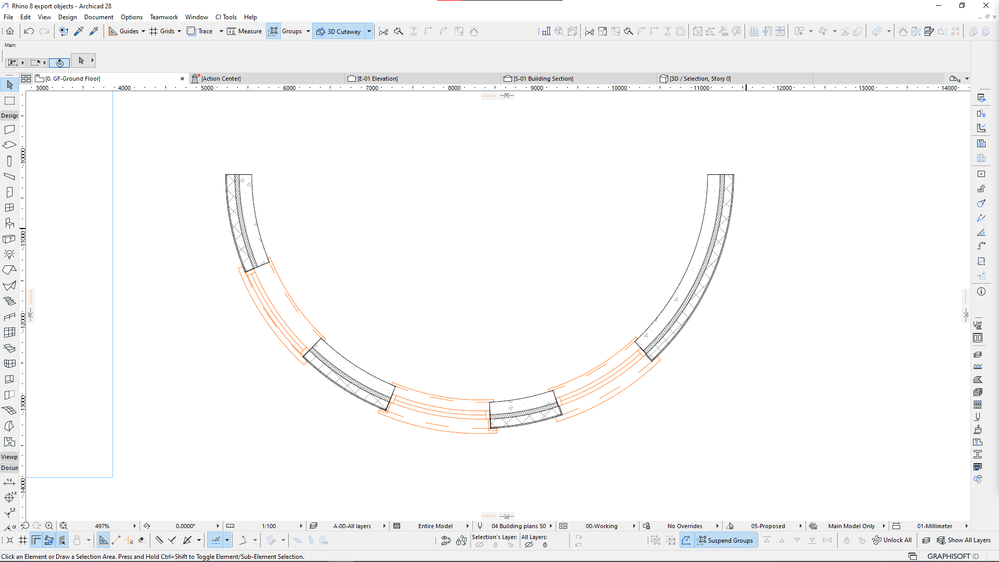This screenshot has width=999, height=562.
Task: Open the 3D Cutaway dropdown arrow
Action: (369, 31)
